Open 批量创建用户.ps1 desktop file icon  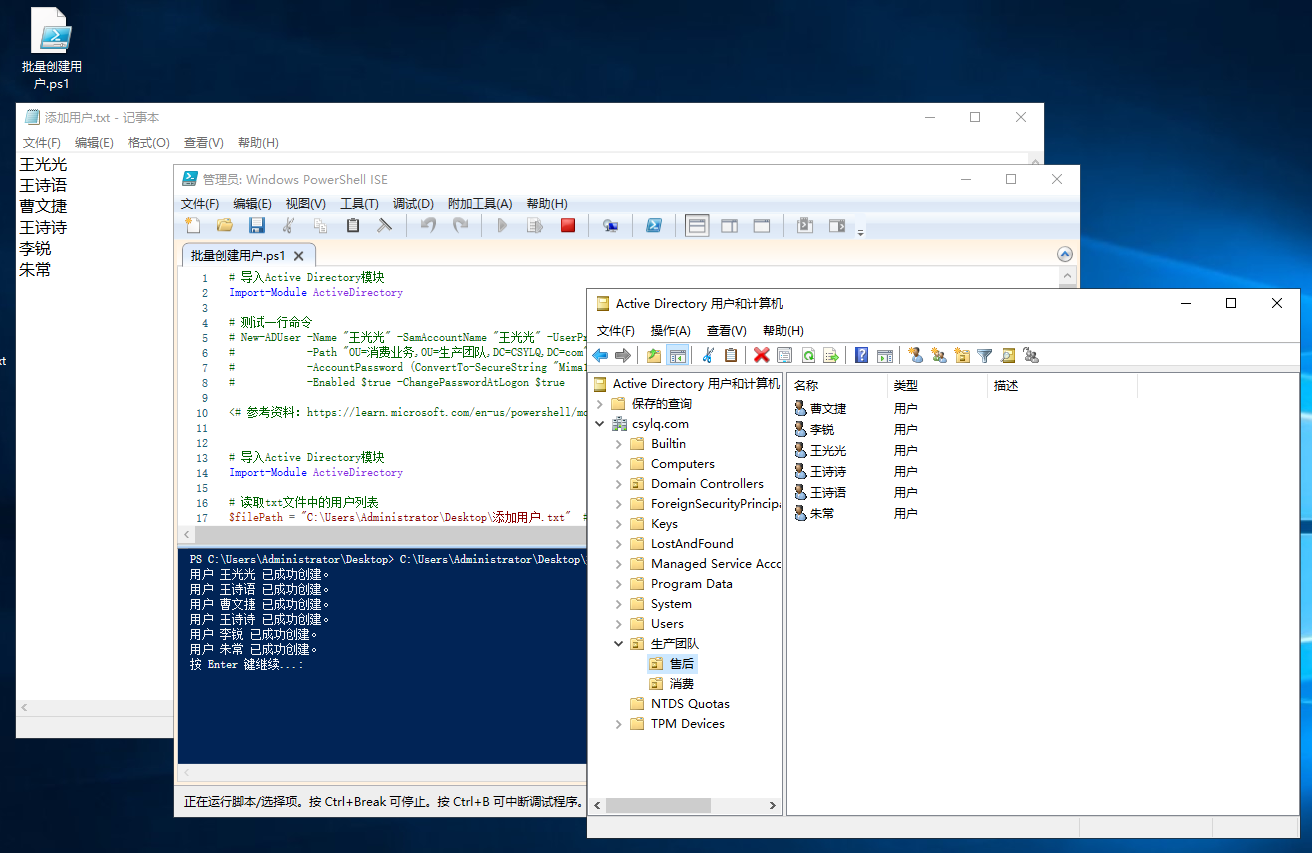[x=51, y=49]
